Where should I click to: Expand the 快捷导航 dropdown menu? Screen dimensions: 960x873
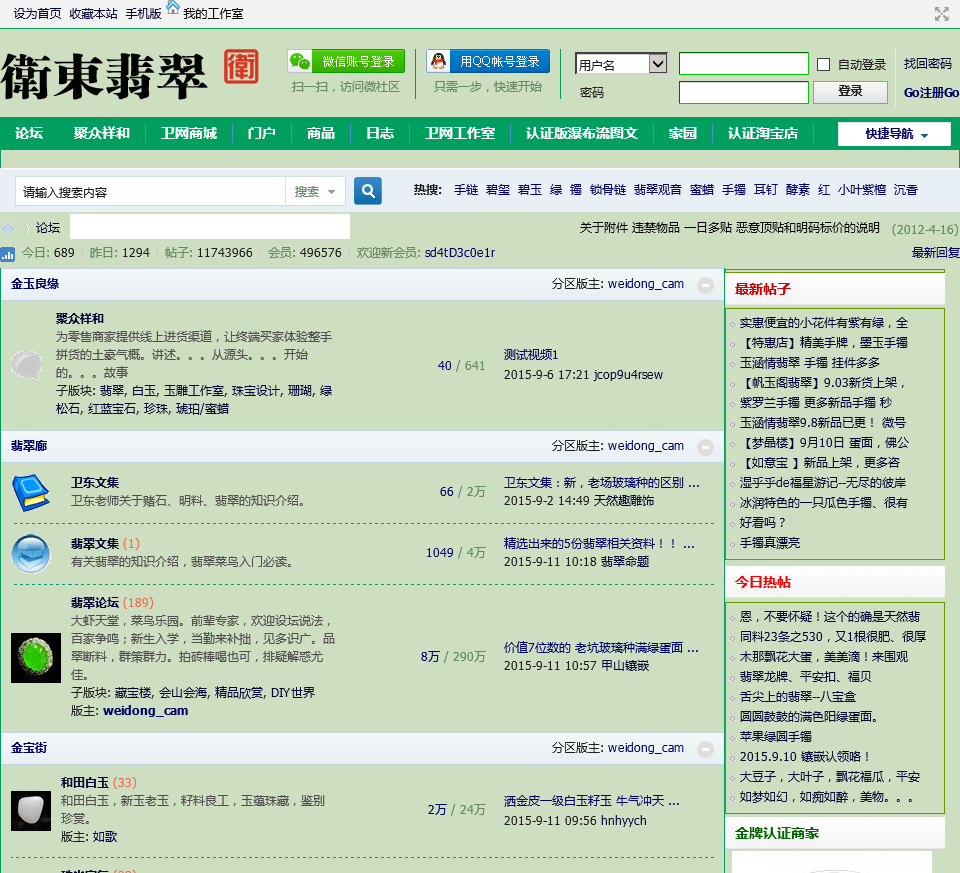(x=894, y=134)
